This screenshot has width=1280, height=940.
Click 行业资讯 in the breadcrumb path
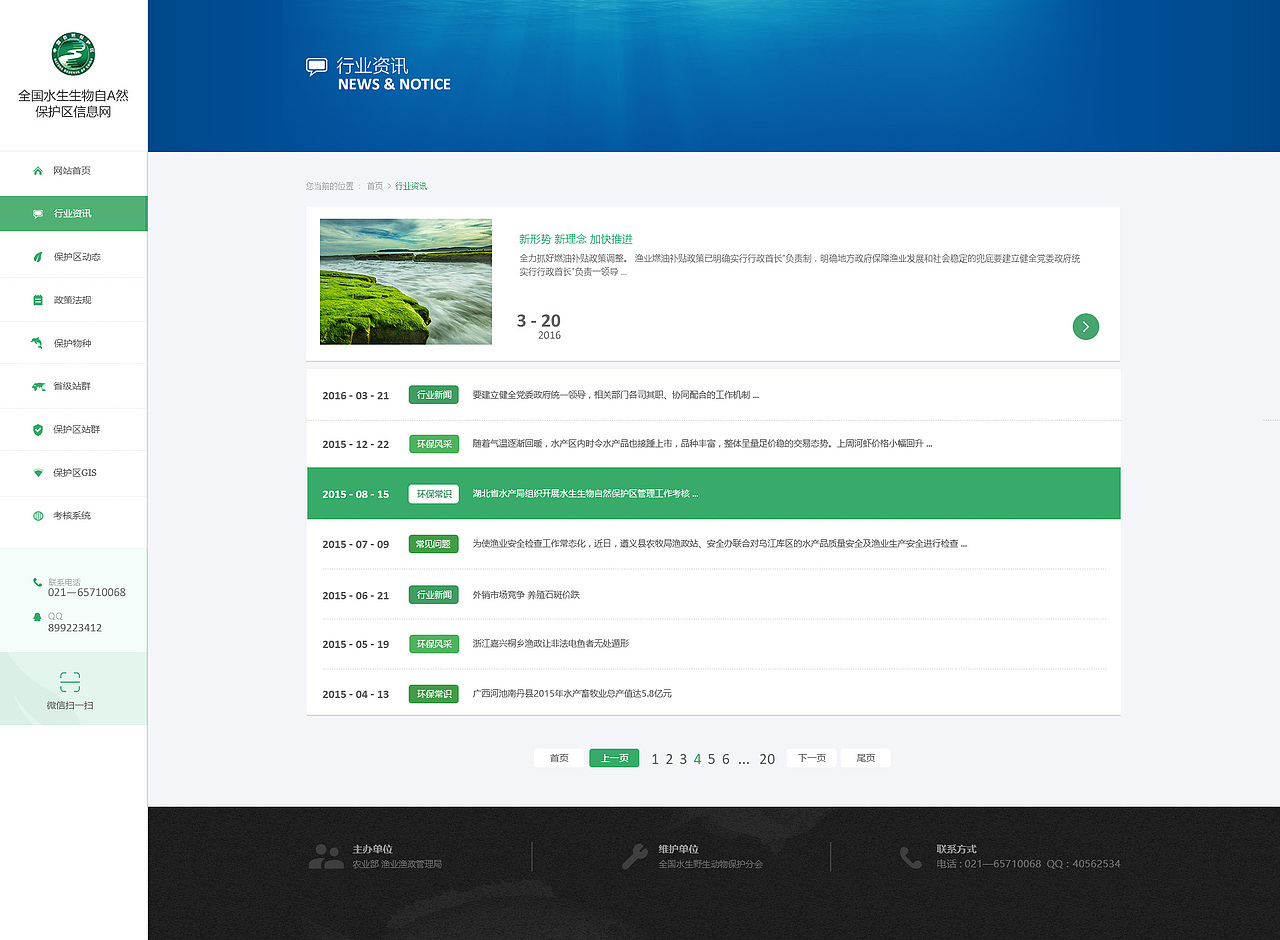point(411,187)
